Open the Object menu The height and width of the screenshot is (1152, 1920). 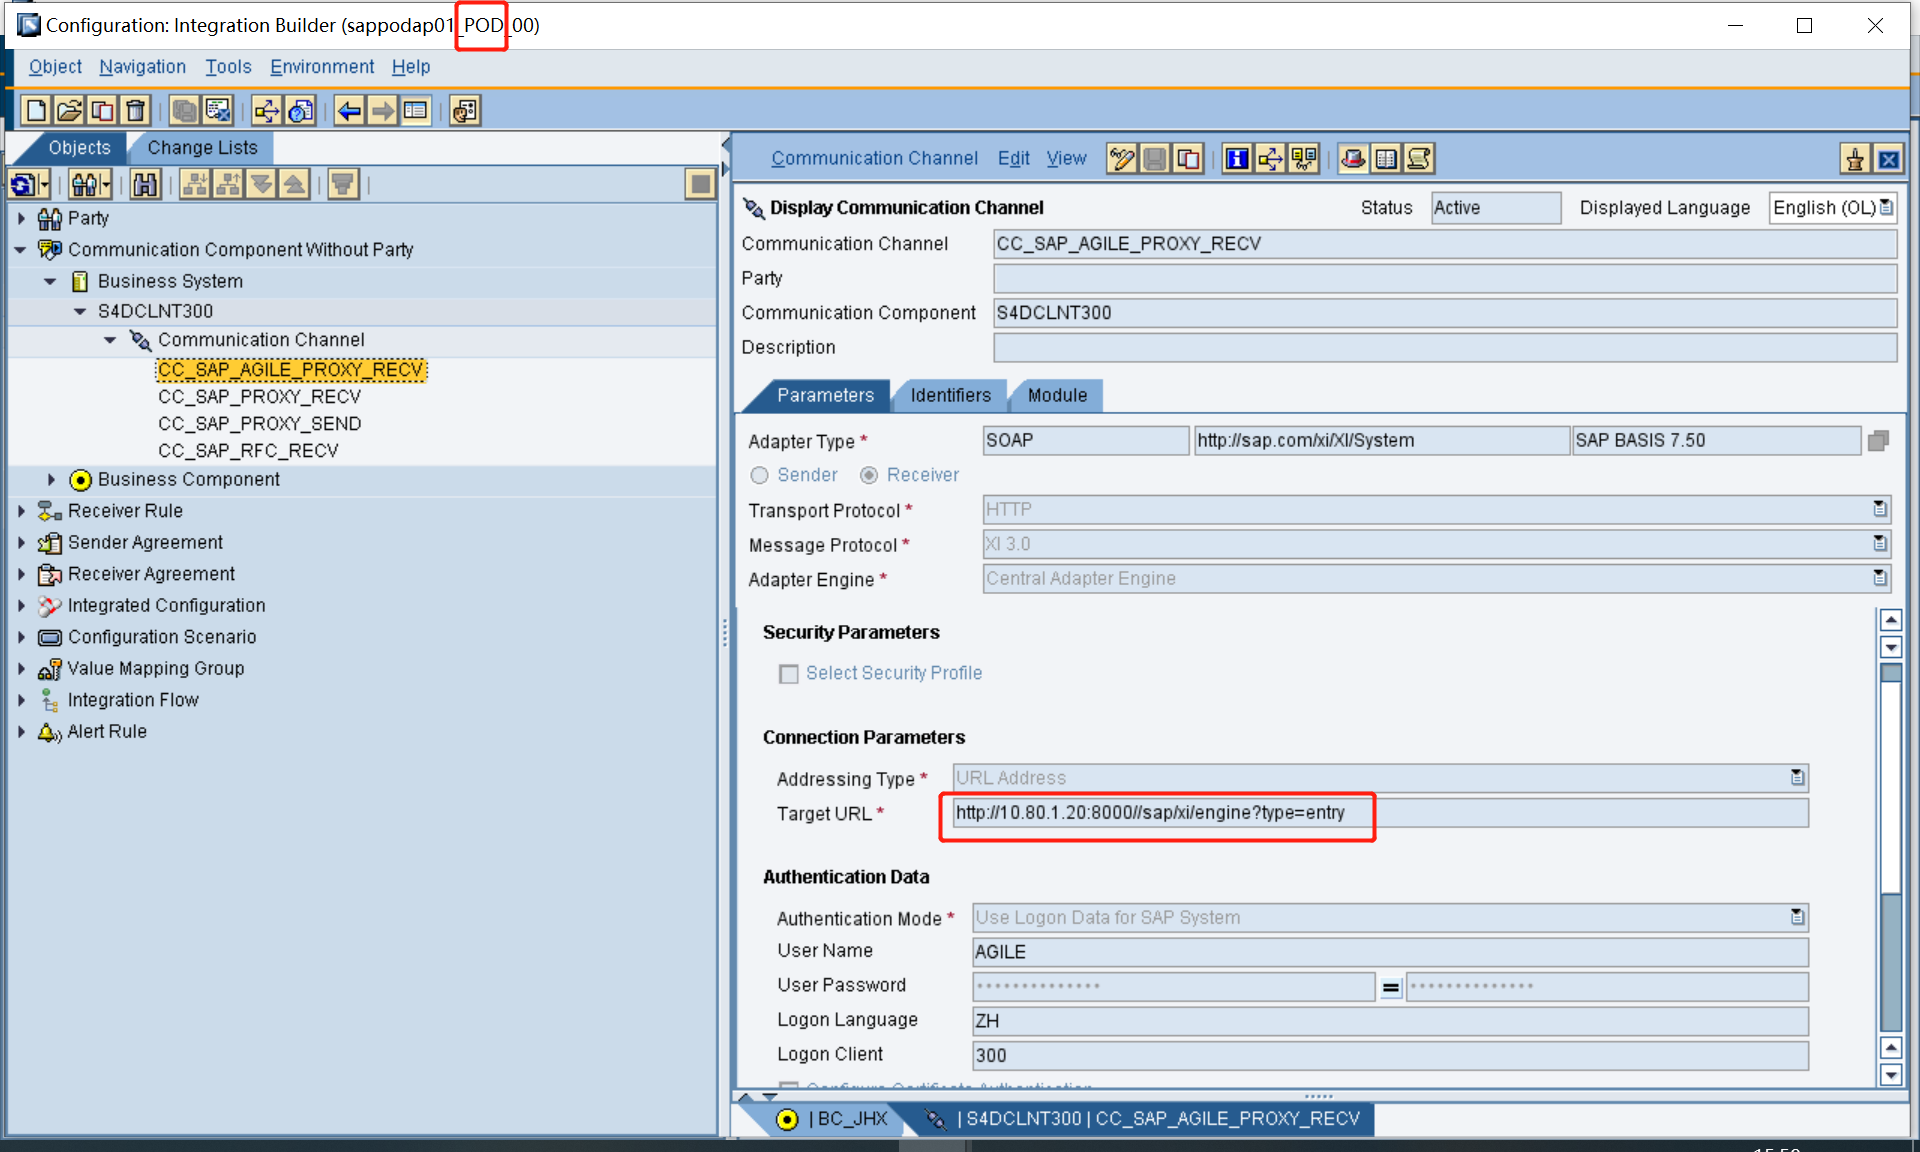pyautogui.click(x=55, y=67)
